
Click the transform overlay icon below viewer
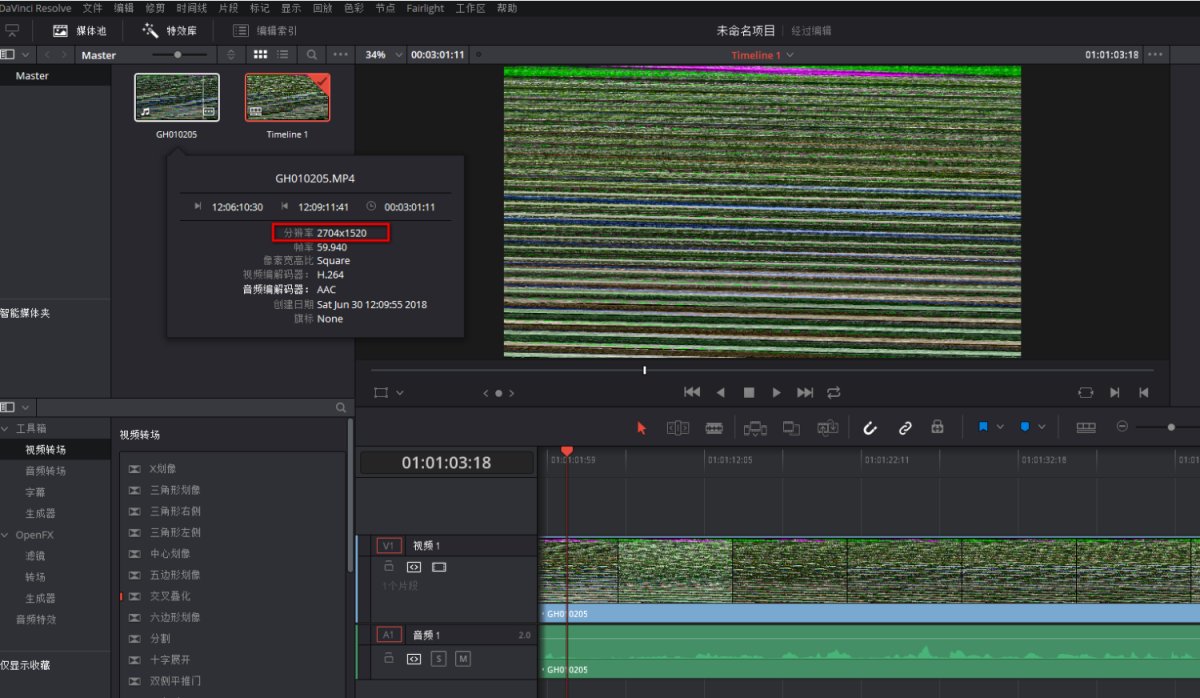click(x=380, y=393)
